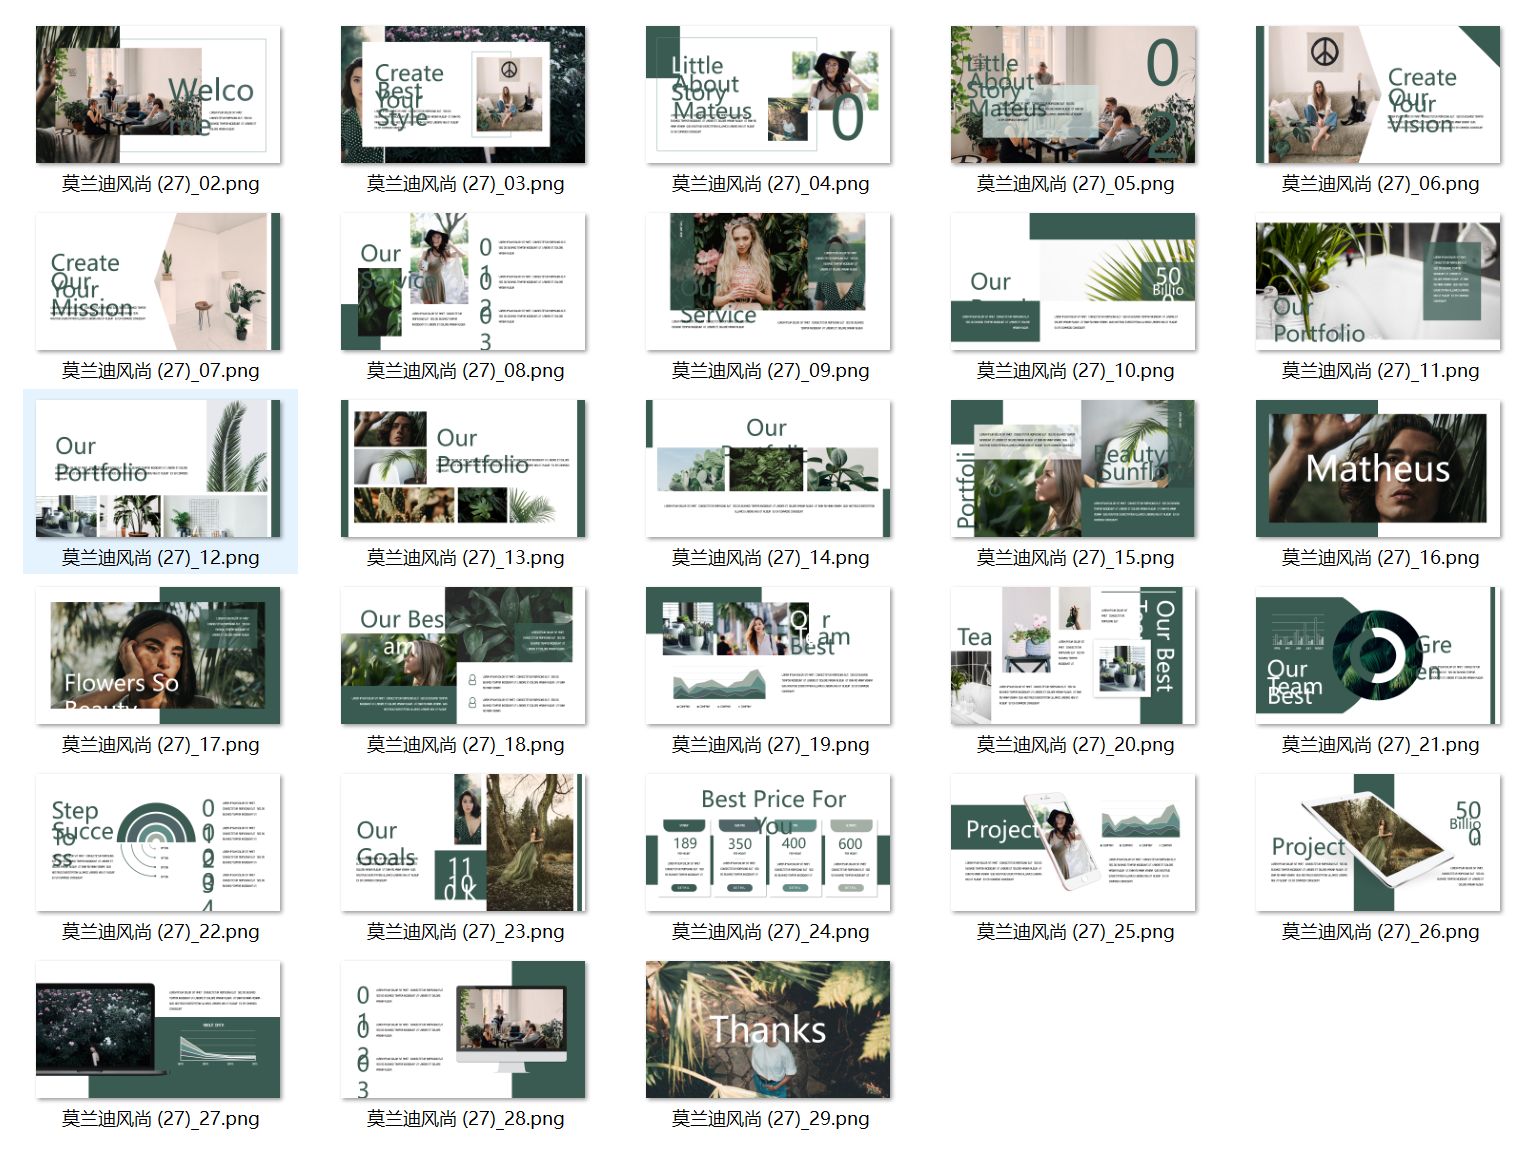Open the Little About Story Mateus slide _04
Image resolution: width=1538 pixels, height=1156 pixels.
click(x=768, y=95)
